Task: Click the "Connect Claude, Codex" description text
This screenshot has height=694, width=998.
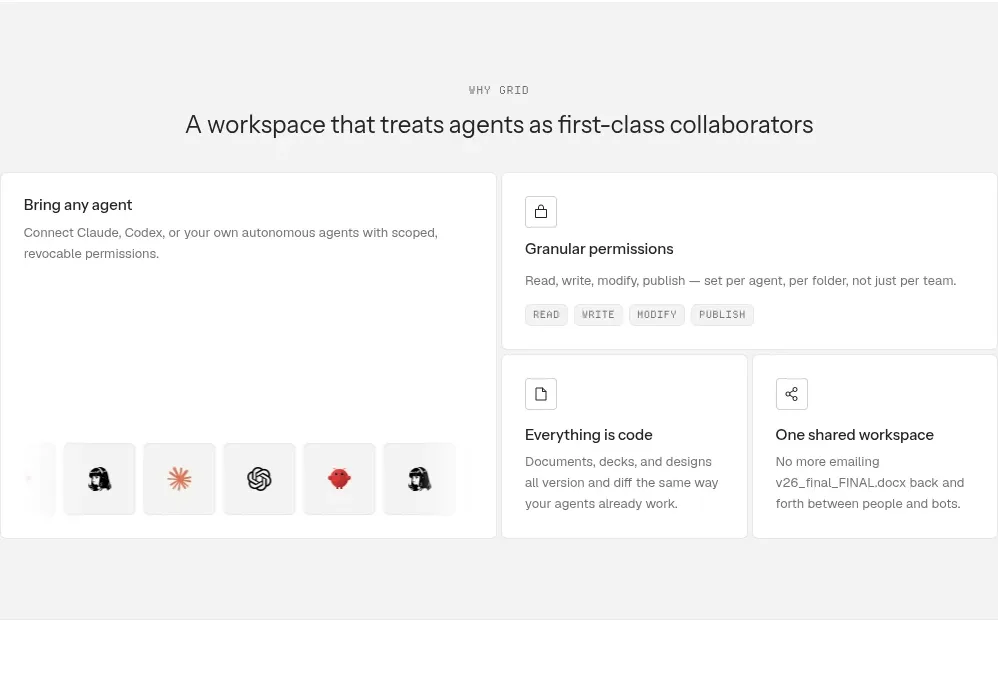Action: 230,243
